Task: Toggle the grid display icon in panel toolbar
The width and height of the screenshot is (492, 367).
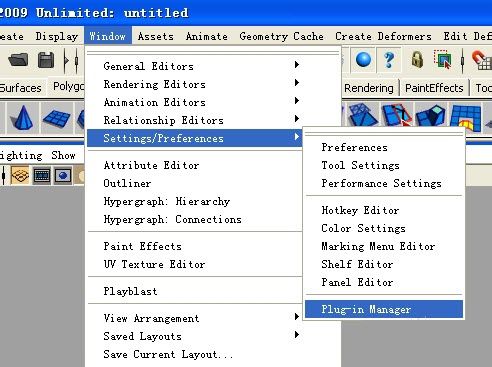Action: 20,175
